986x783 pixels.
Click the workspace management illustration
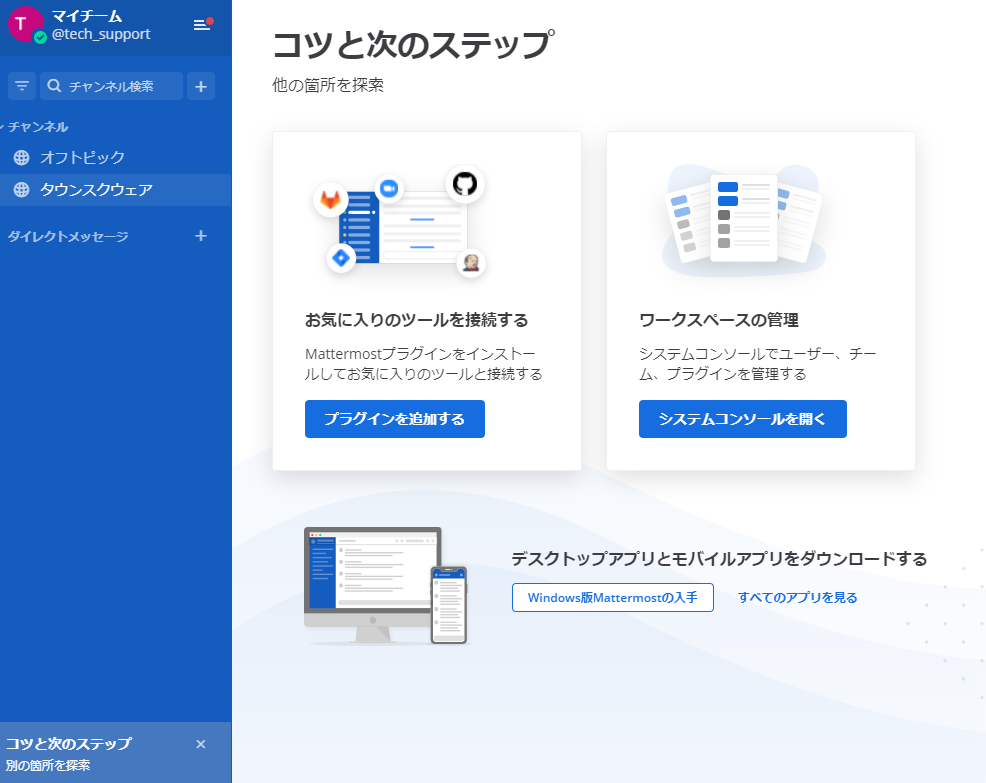coord(744,219)
